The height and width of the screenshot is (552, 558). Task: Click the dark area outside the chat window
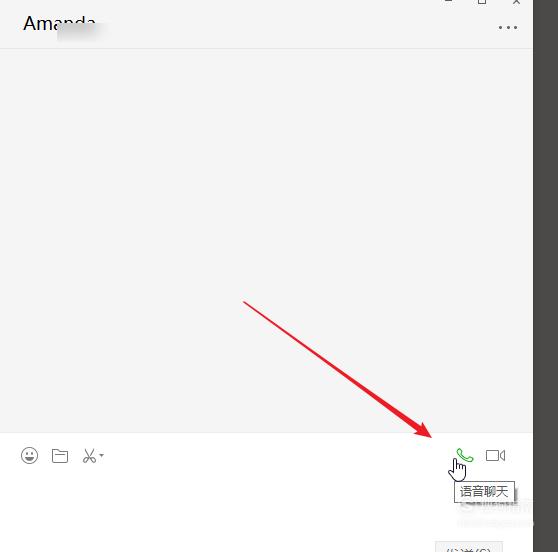click(546, 276)
